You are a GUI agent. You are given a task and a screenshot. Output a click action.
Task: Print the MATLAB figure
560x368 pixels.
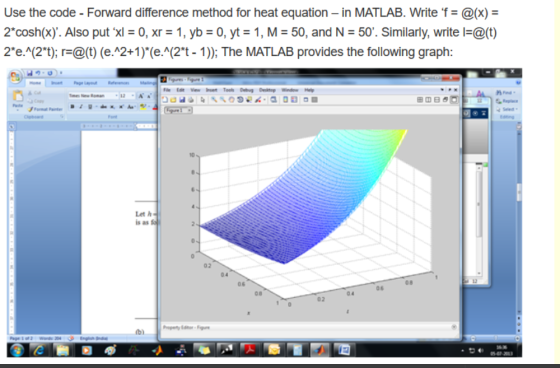191,100
